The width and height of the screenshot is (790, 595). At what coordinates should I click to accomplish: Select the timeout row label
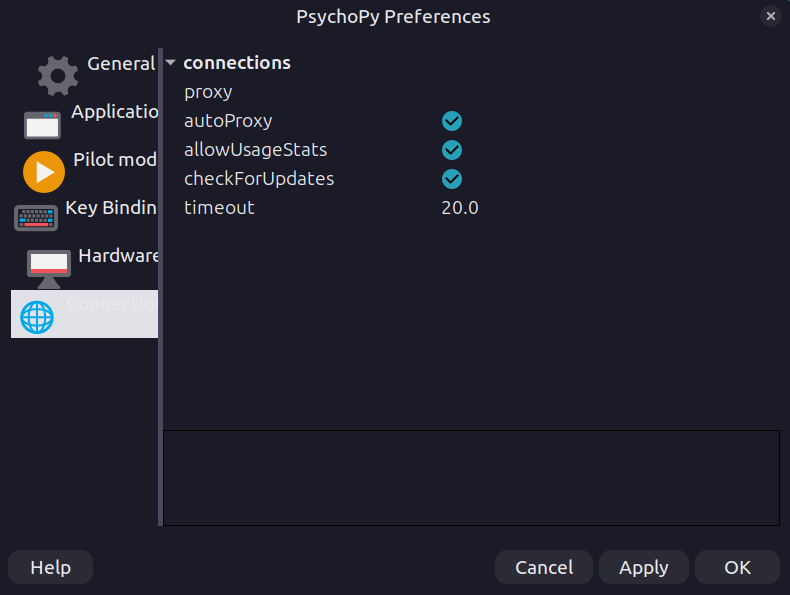pyautogui.click(x=219, y=208)
